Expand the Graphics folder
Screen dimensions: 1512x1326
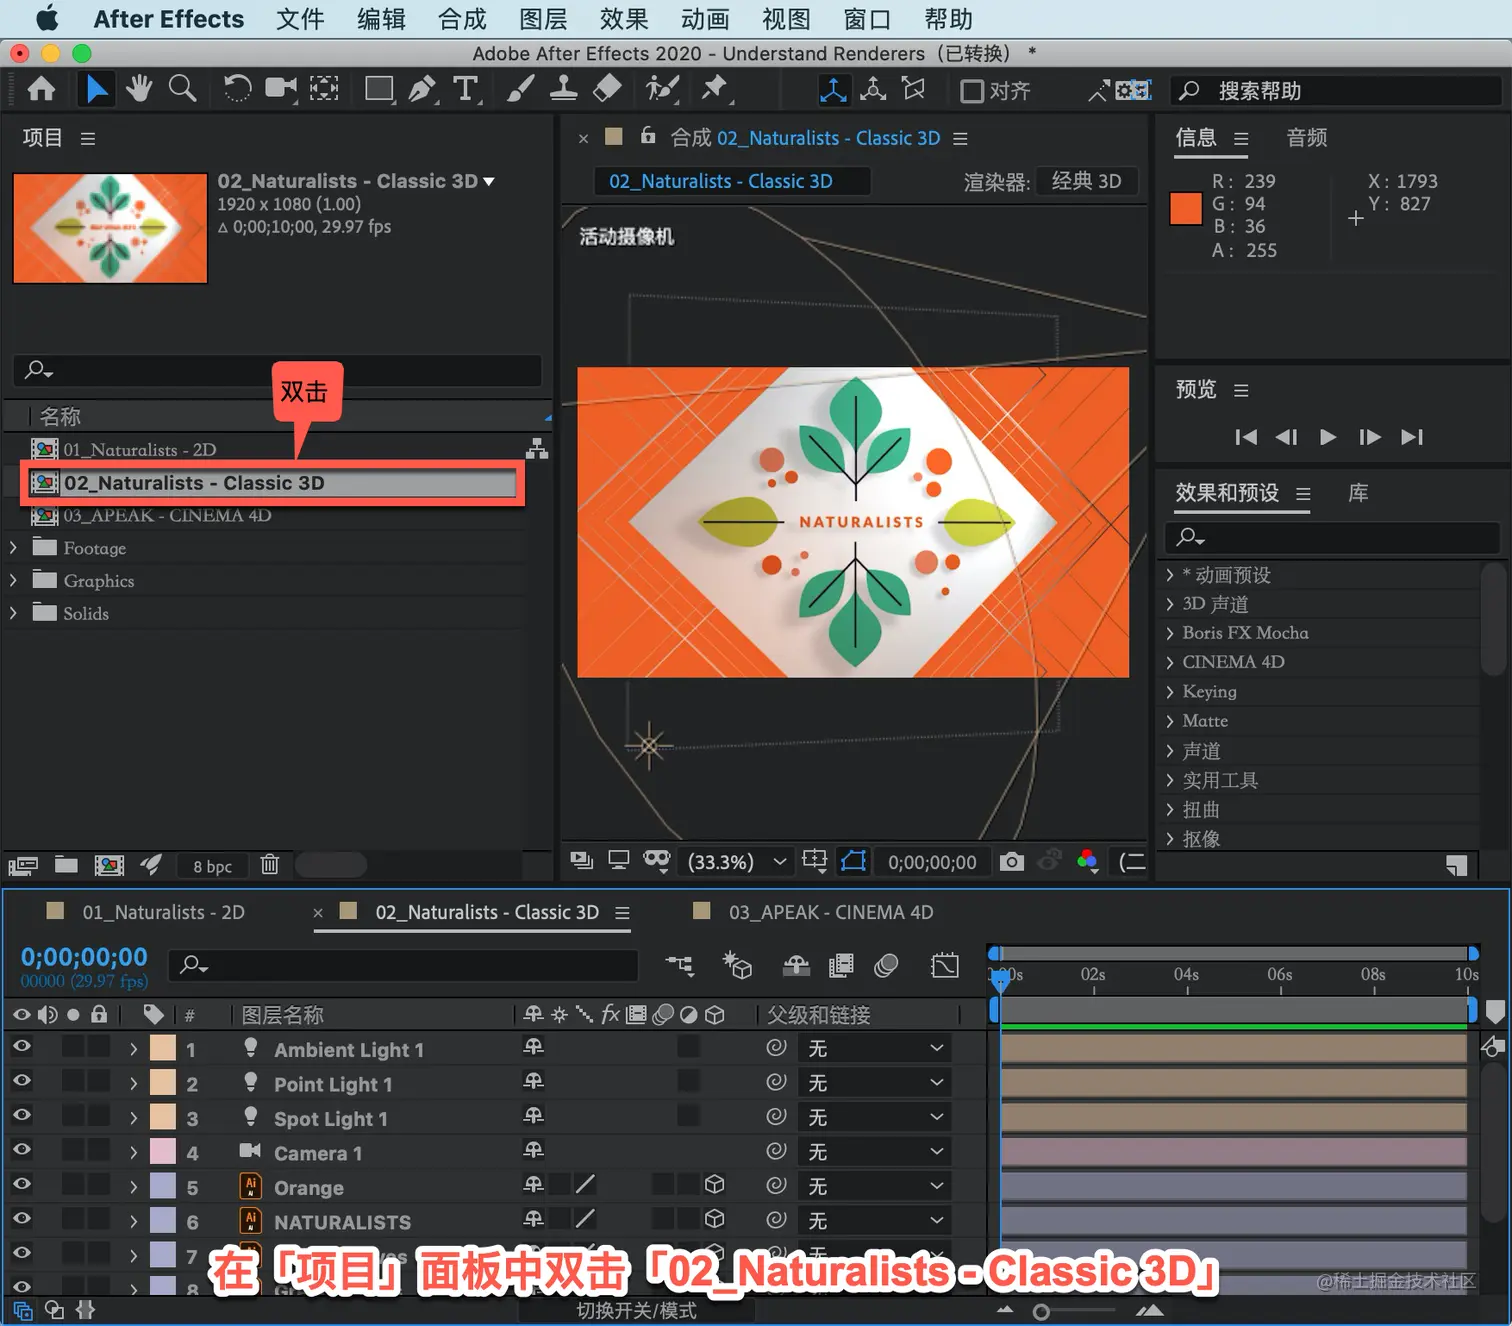13,580
